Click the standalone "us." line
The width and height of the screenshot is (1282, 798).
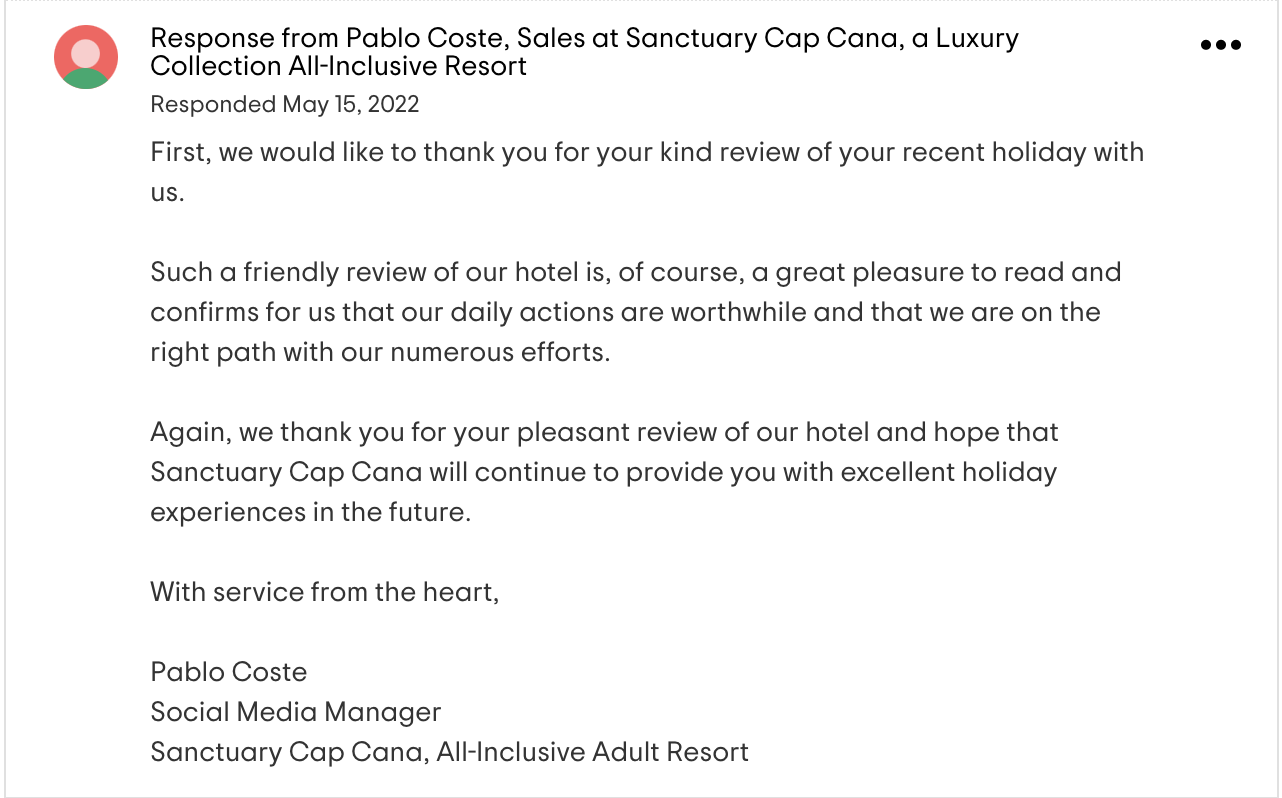(x=167, y=192)
